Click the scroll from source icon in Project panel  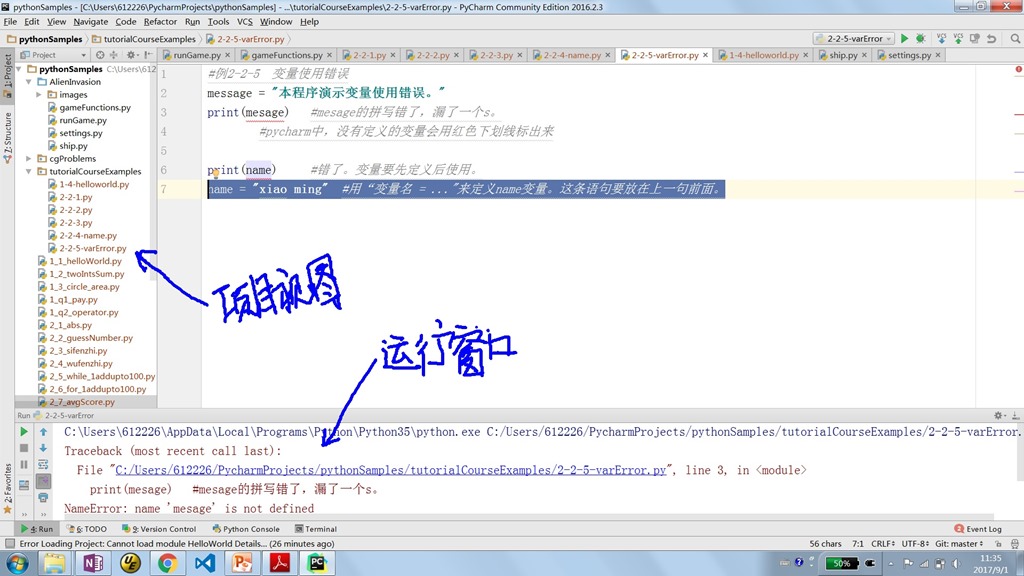pos(100,55)
